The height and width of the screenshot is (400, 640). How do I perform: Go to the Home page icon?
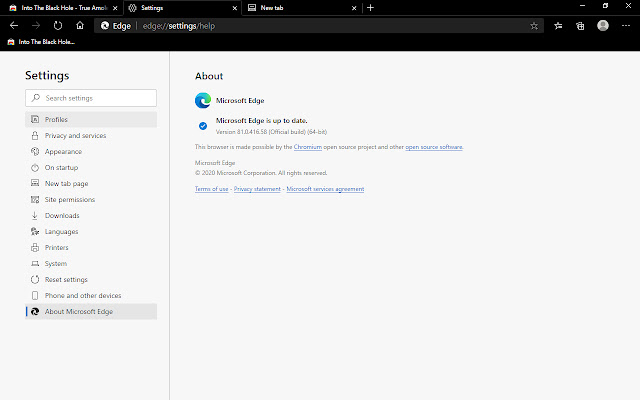coord(80,25)
